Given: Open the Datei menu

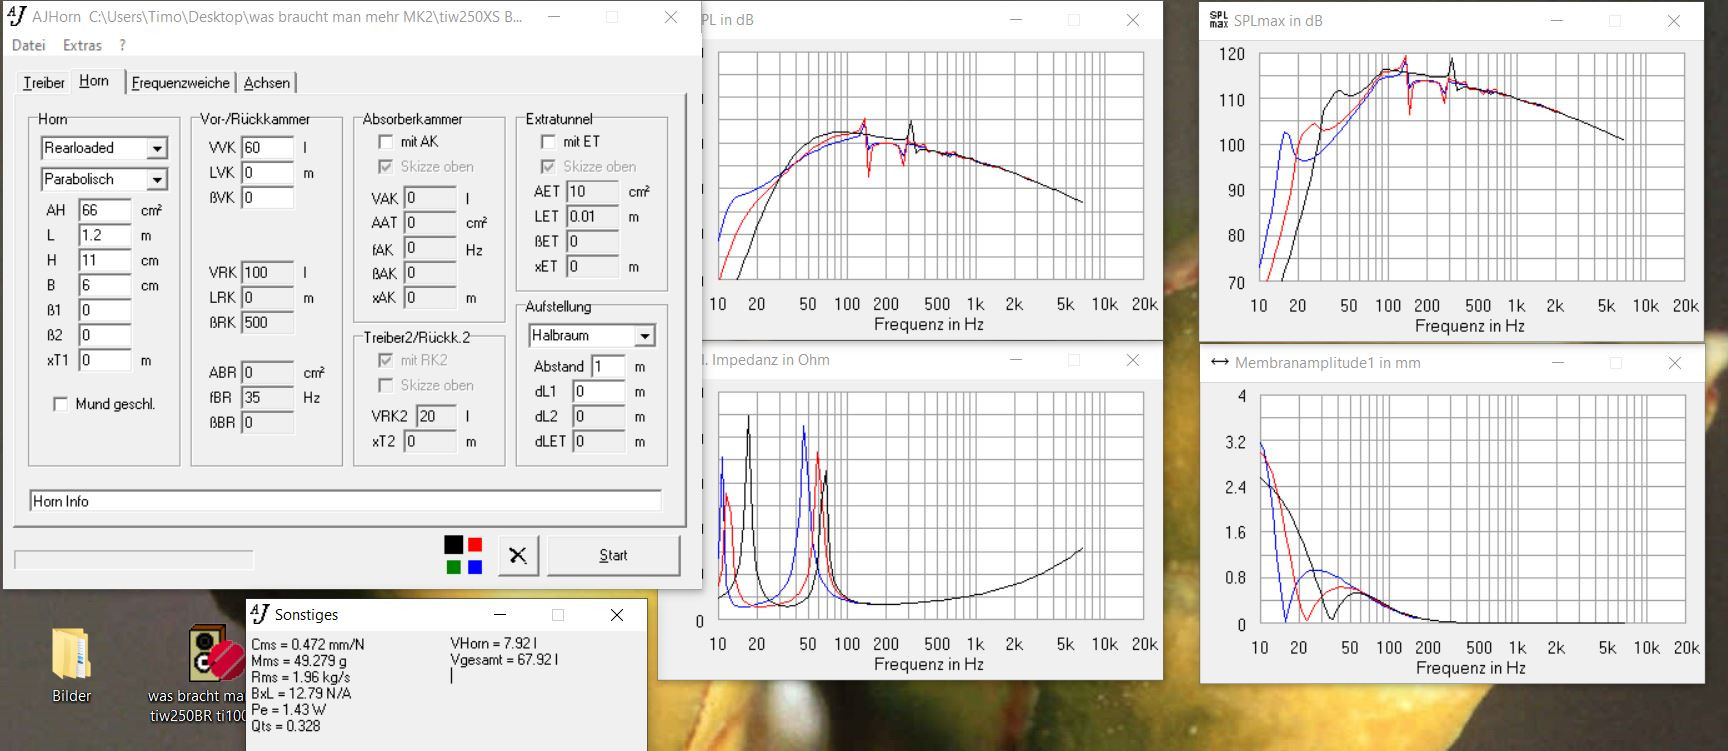Looking at the screenshot, I should coord(28,45).
